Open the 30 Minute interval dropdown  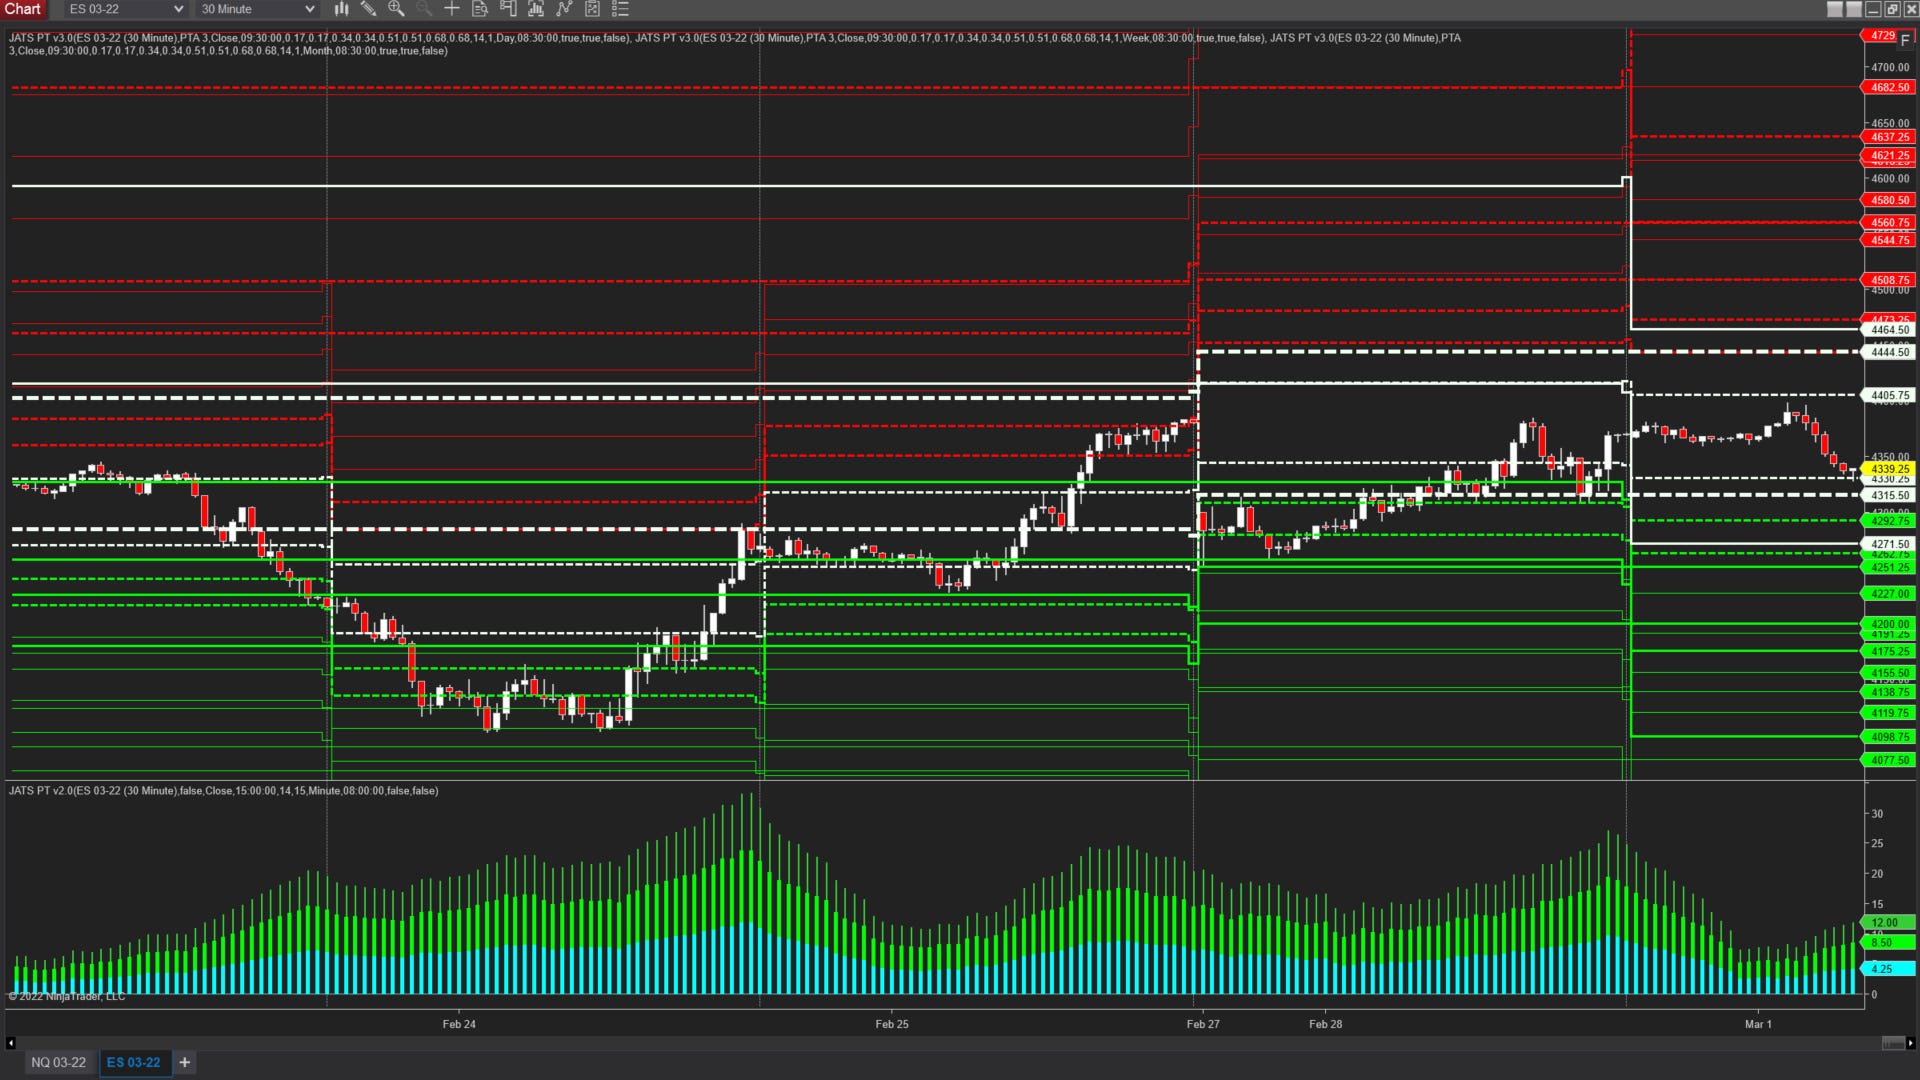point(255,9)
